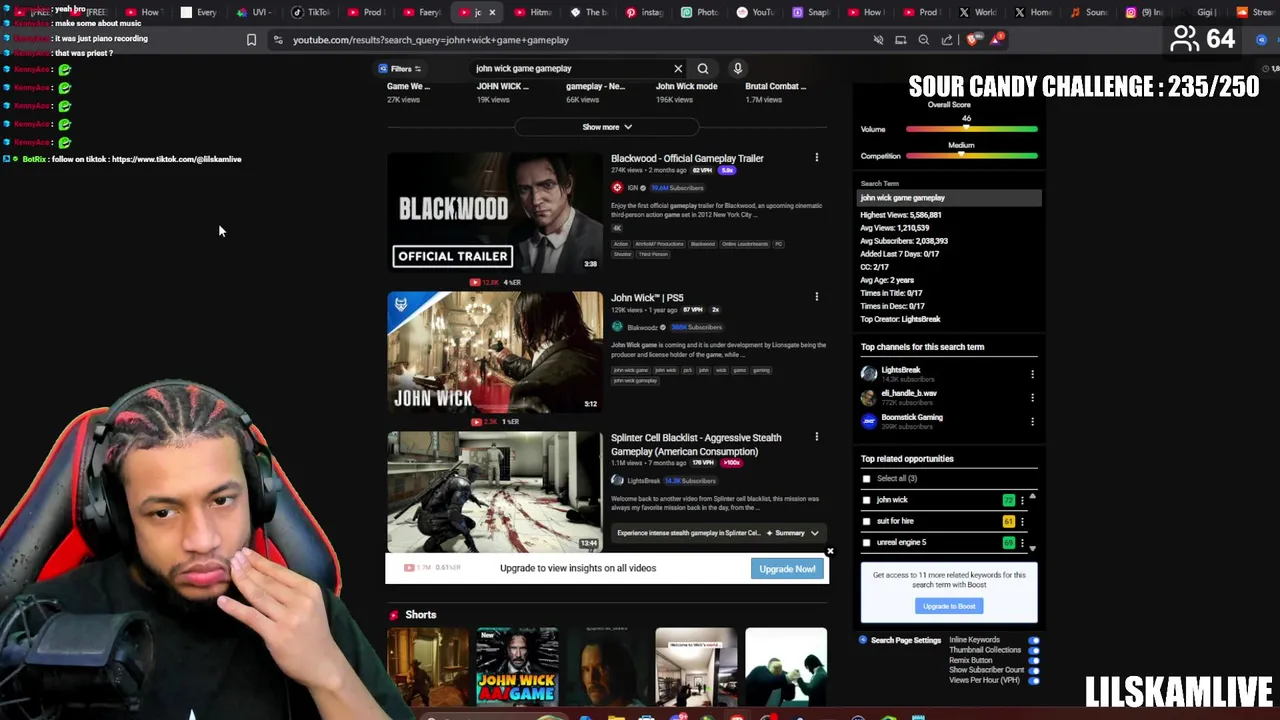1280x720 pixels.
Task: Visit the Blakwoodz channel icon
Action: click(617, 327)
